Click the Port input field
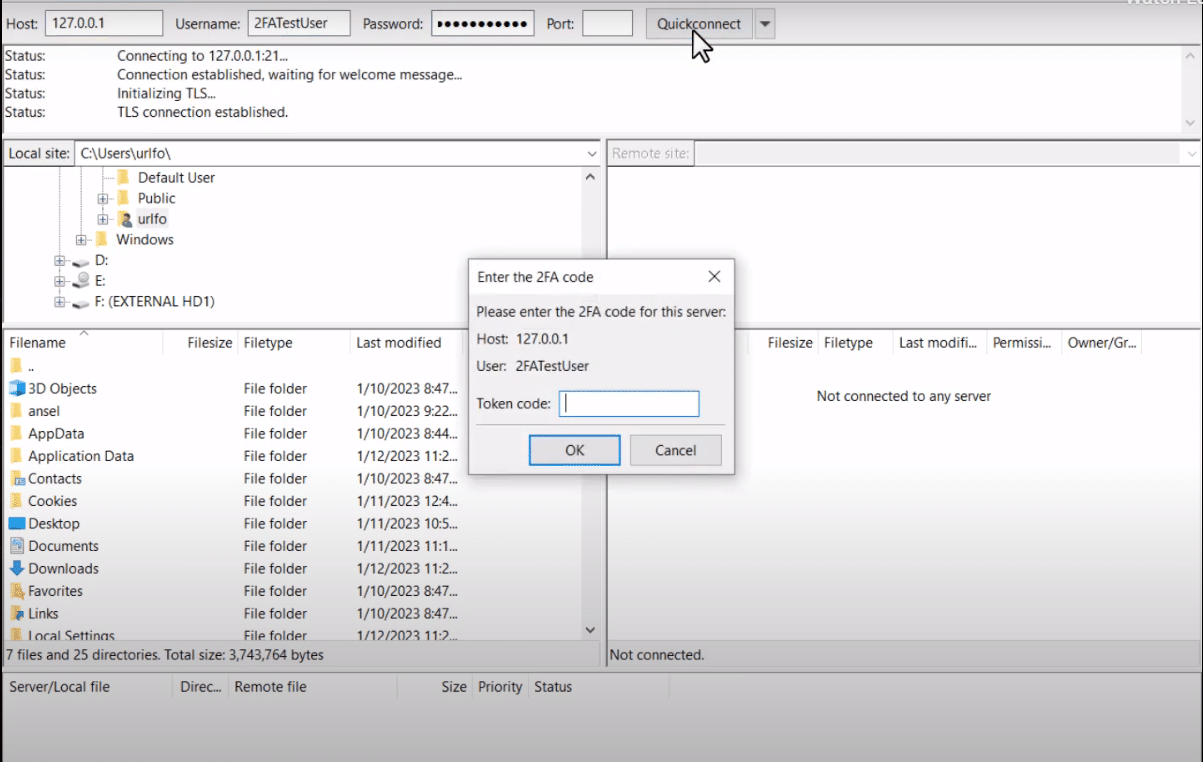This screenshot has height=762, width=1203. click(x=607, y=23)
